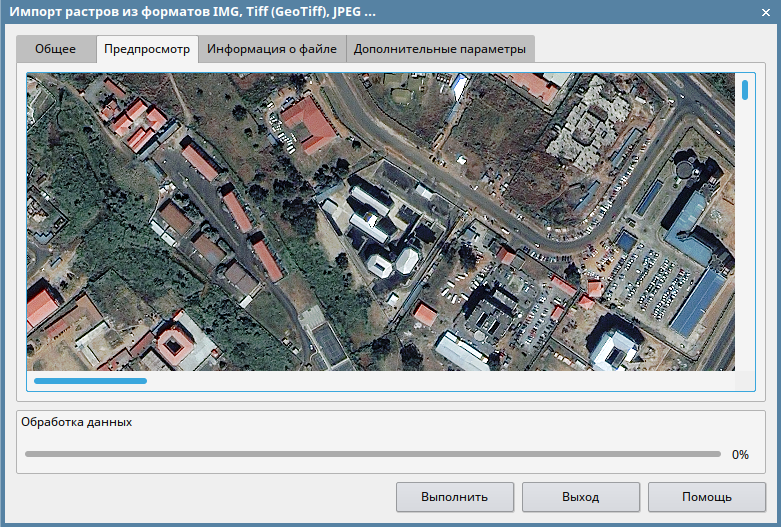Open the Информация о файле tab
This screenshot has width=781, height=527.
click(272, 49)
